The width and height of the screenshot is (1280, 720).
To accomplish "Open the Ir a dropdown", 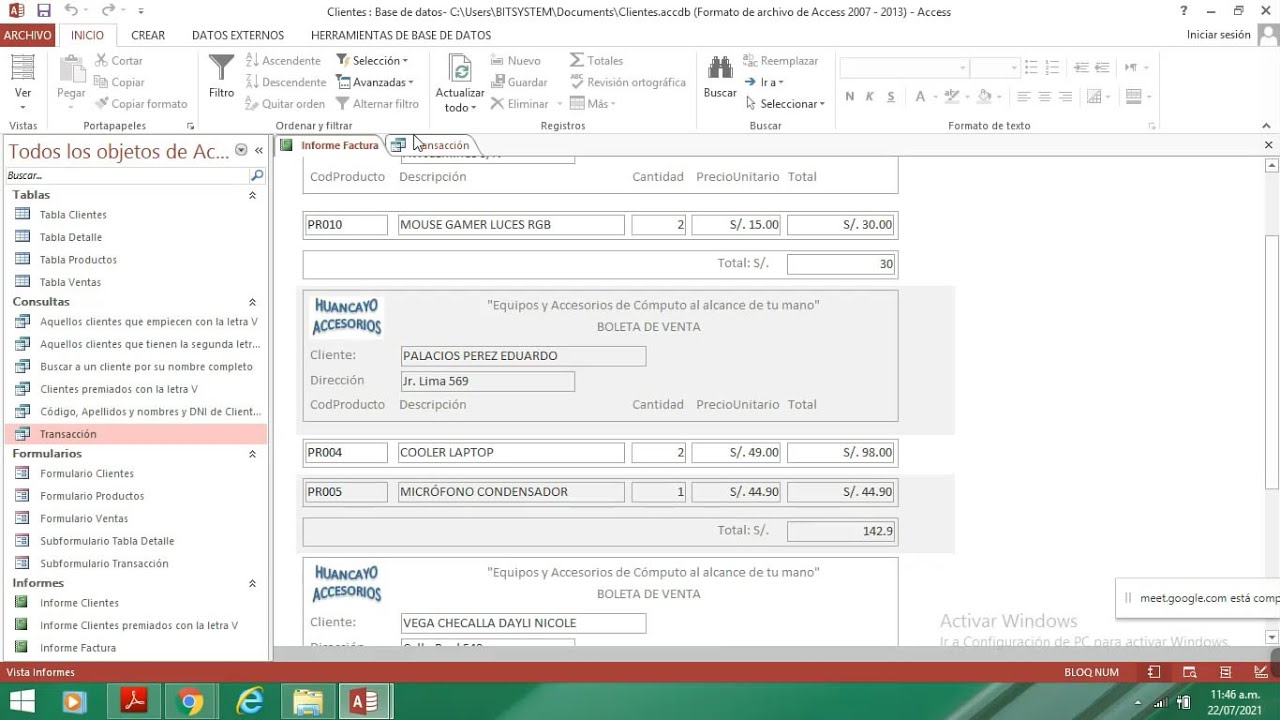I will tap(764, 82).
